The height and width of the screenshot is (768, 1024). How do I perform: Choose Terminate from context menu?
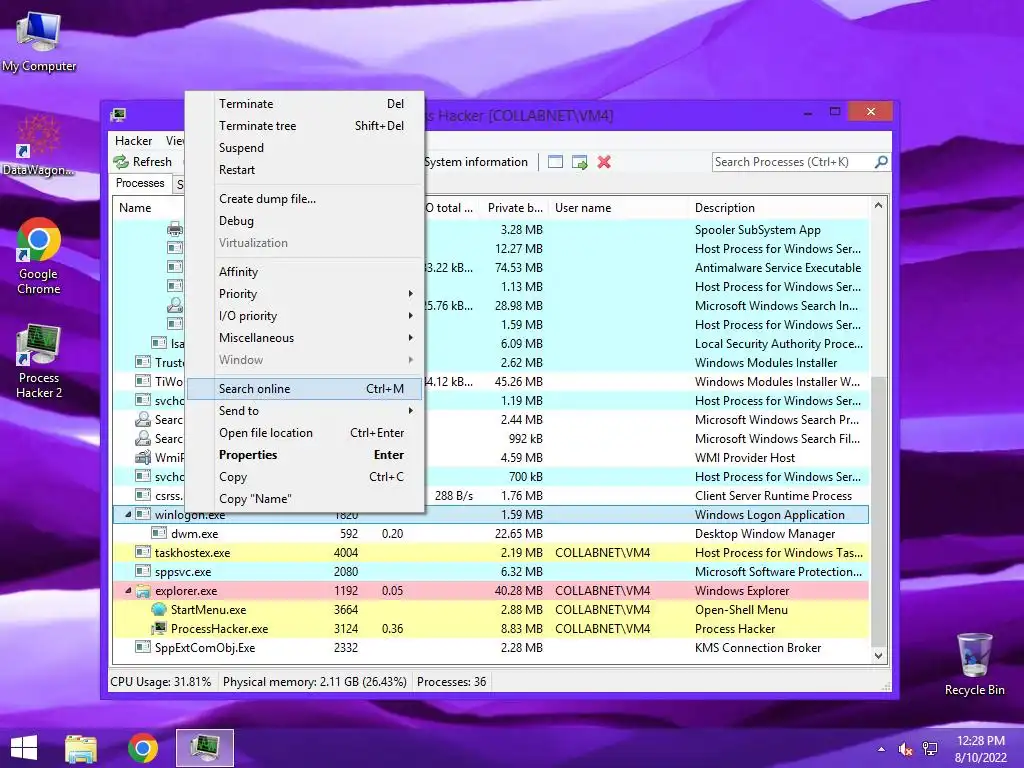click(x=304, y=104)
